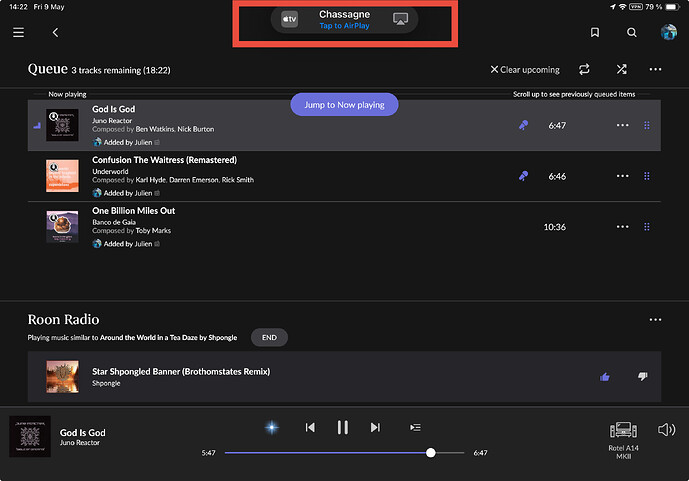This screenshot has width=689, height=481.
Task: Go back with the left arrow
Action: tap(55, 33)
